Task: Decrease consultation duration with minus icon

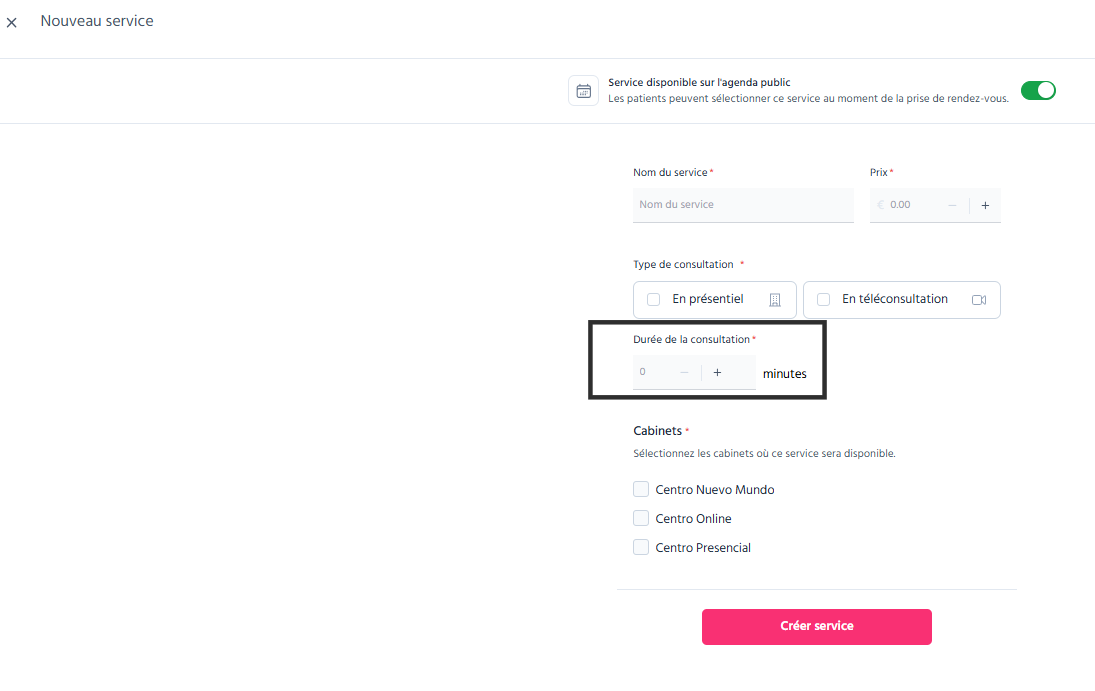Action: pos(684,372)
